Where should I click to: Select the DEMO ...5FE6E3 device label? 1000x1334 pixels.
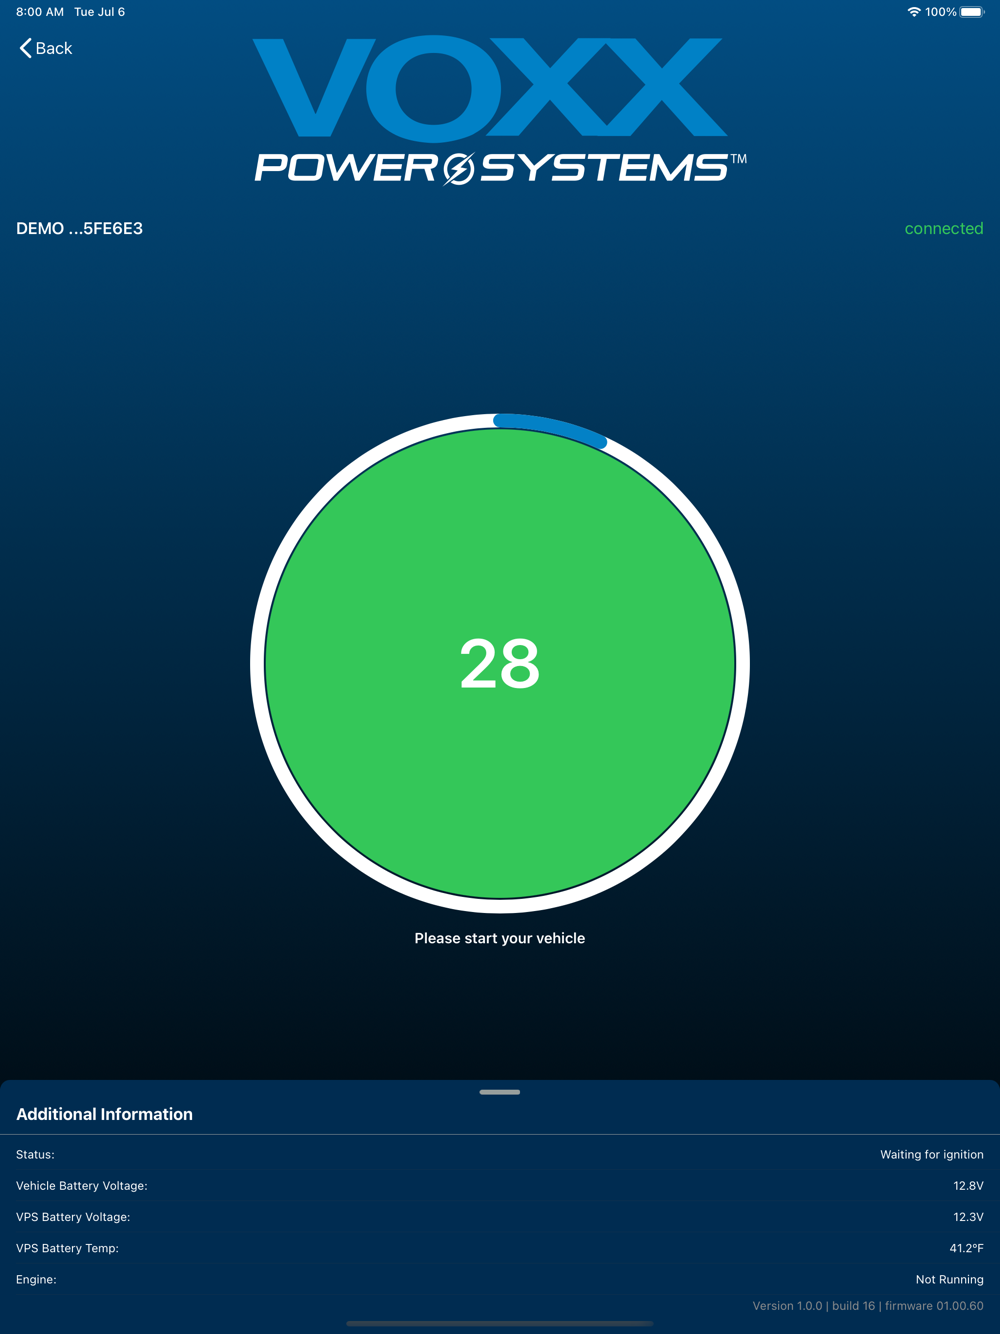click(x=79, y=228)
